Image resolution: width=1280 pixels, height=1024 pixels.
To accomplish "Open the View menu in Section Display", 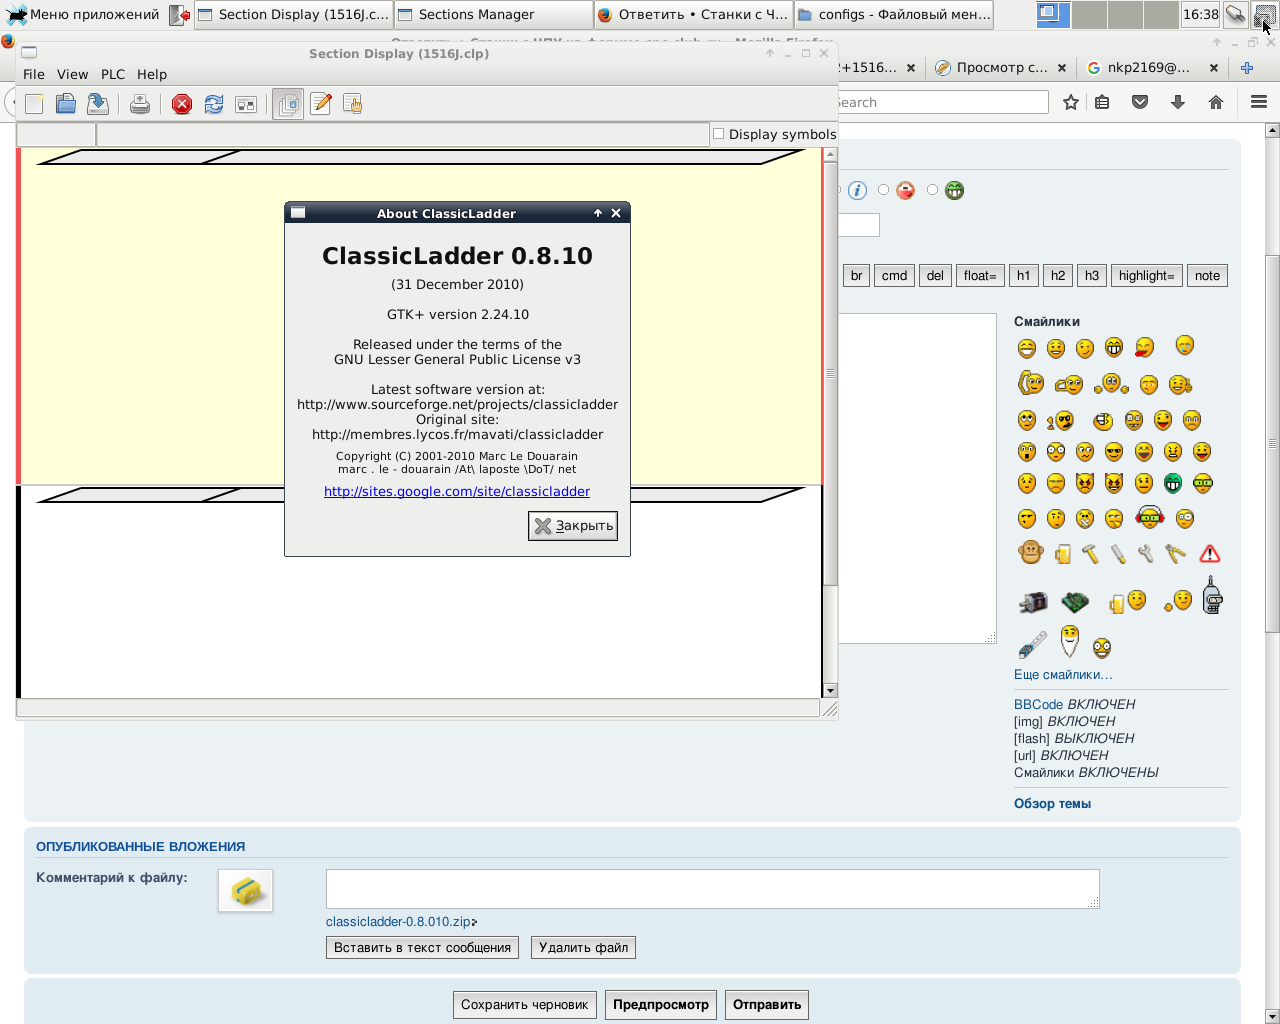I will tap(73, 74).
